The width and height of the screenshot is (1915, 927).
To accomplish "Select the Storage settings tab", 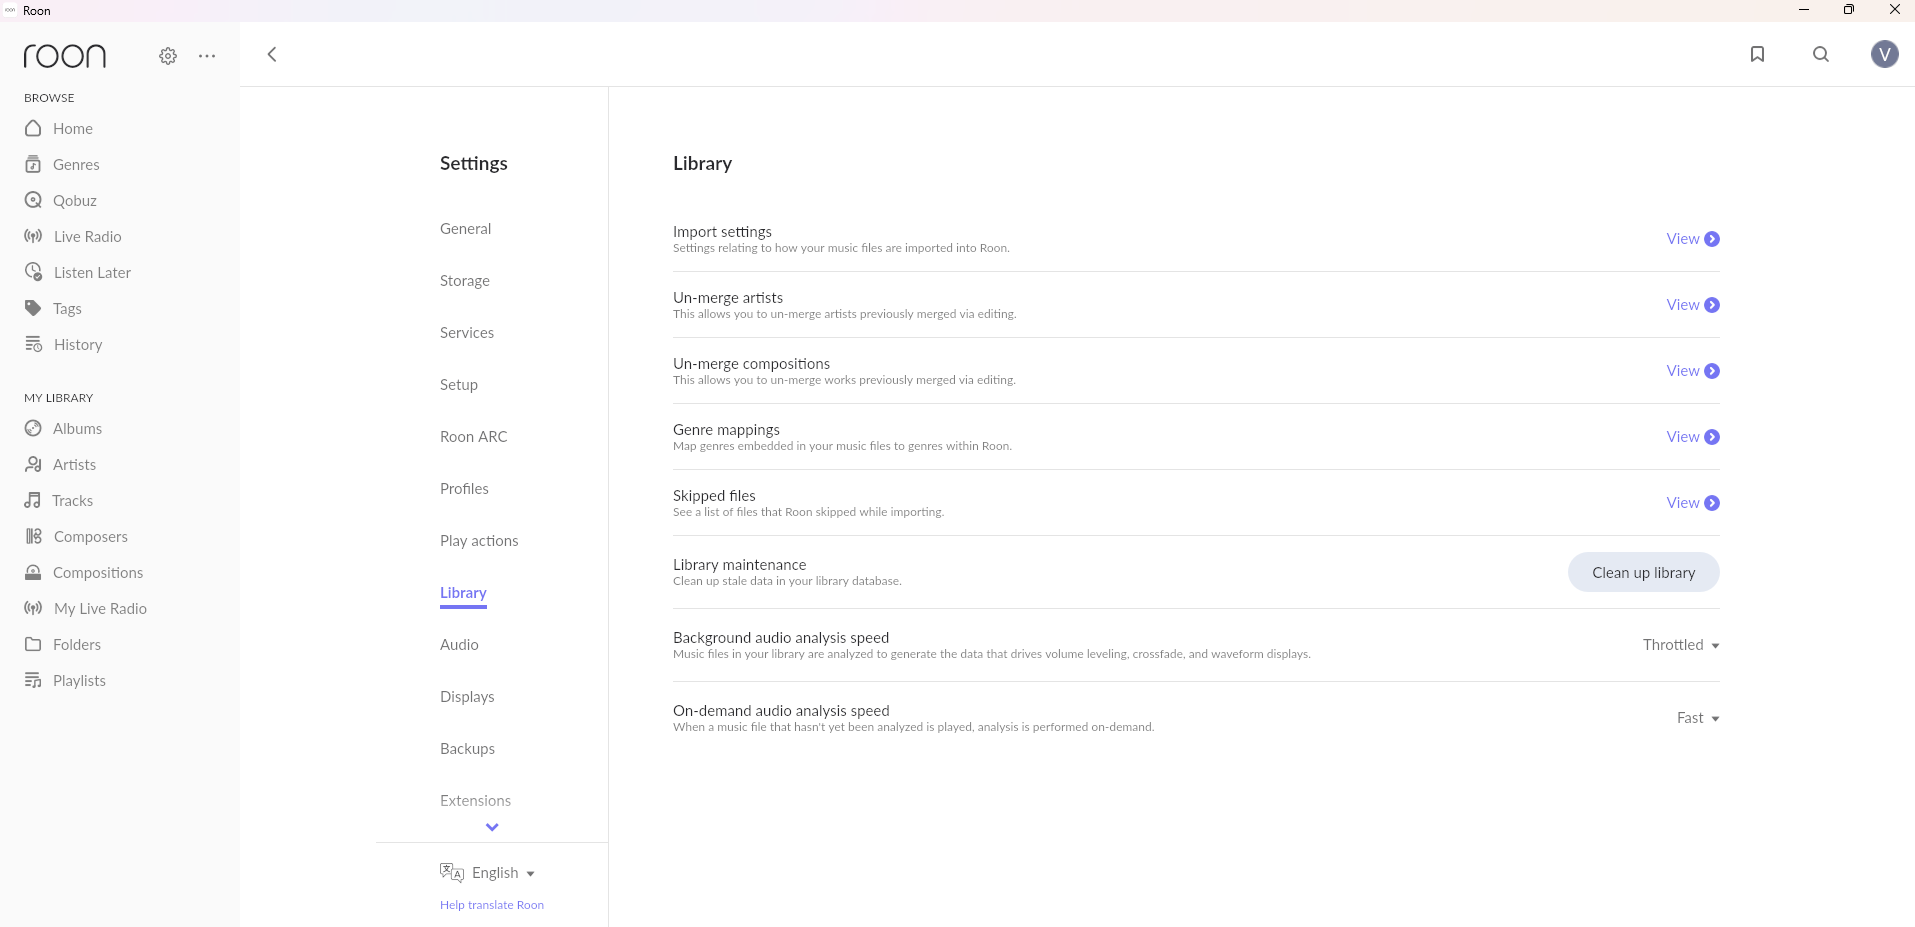I will pyautogui.click(x=465, y=281).
